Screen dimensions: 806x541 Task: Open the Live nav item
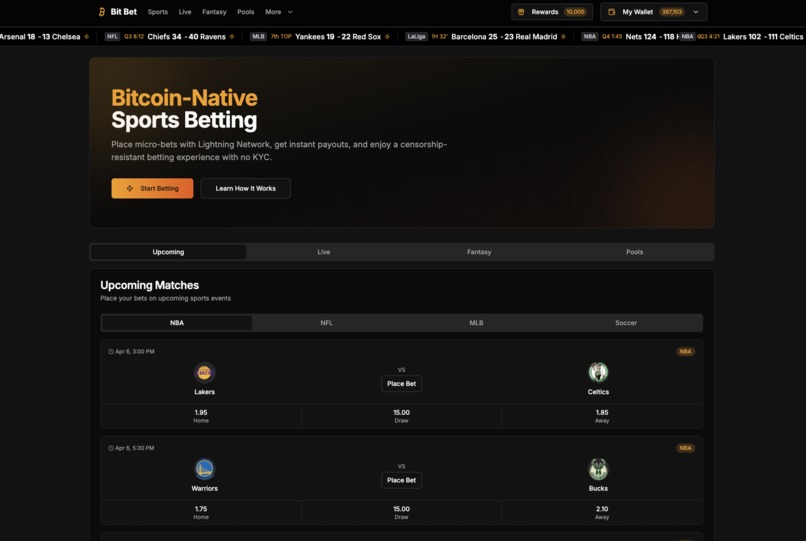tap(185, 12)
